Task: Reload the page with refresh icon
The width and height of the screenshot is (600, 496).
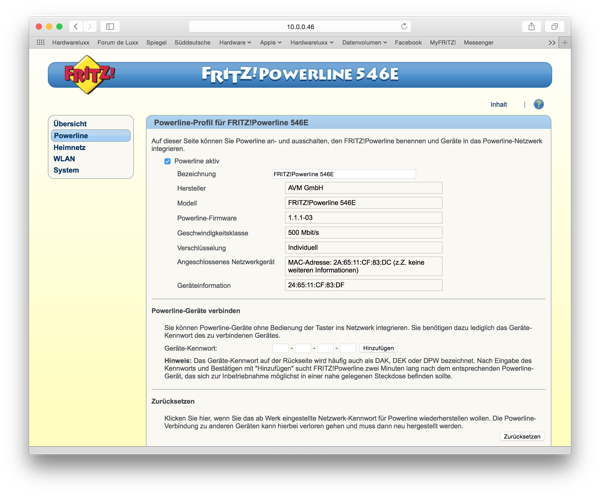Action: click(x=404, y=26)
